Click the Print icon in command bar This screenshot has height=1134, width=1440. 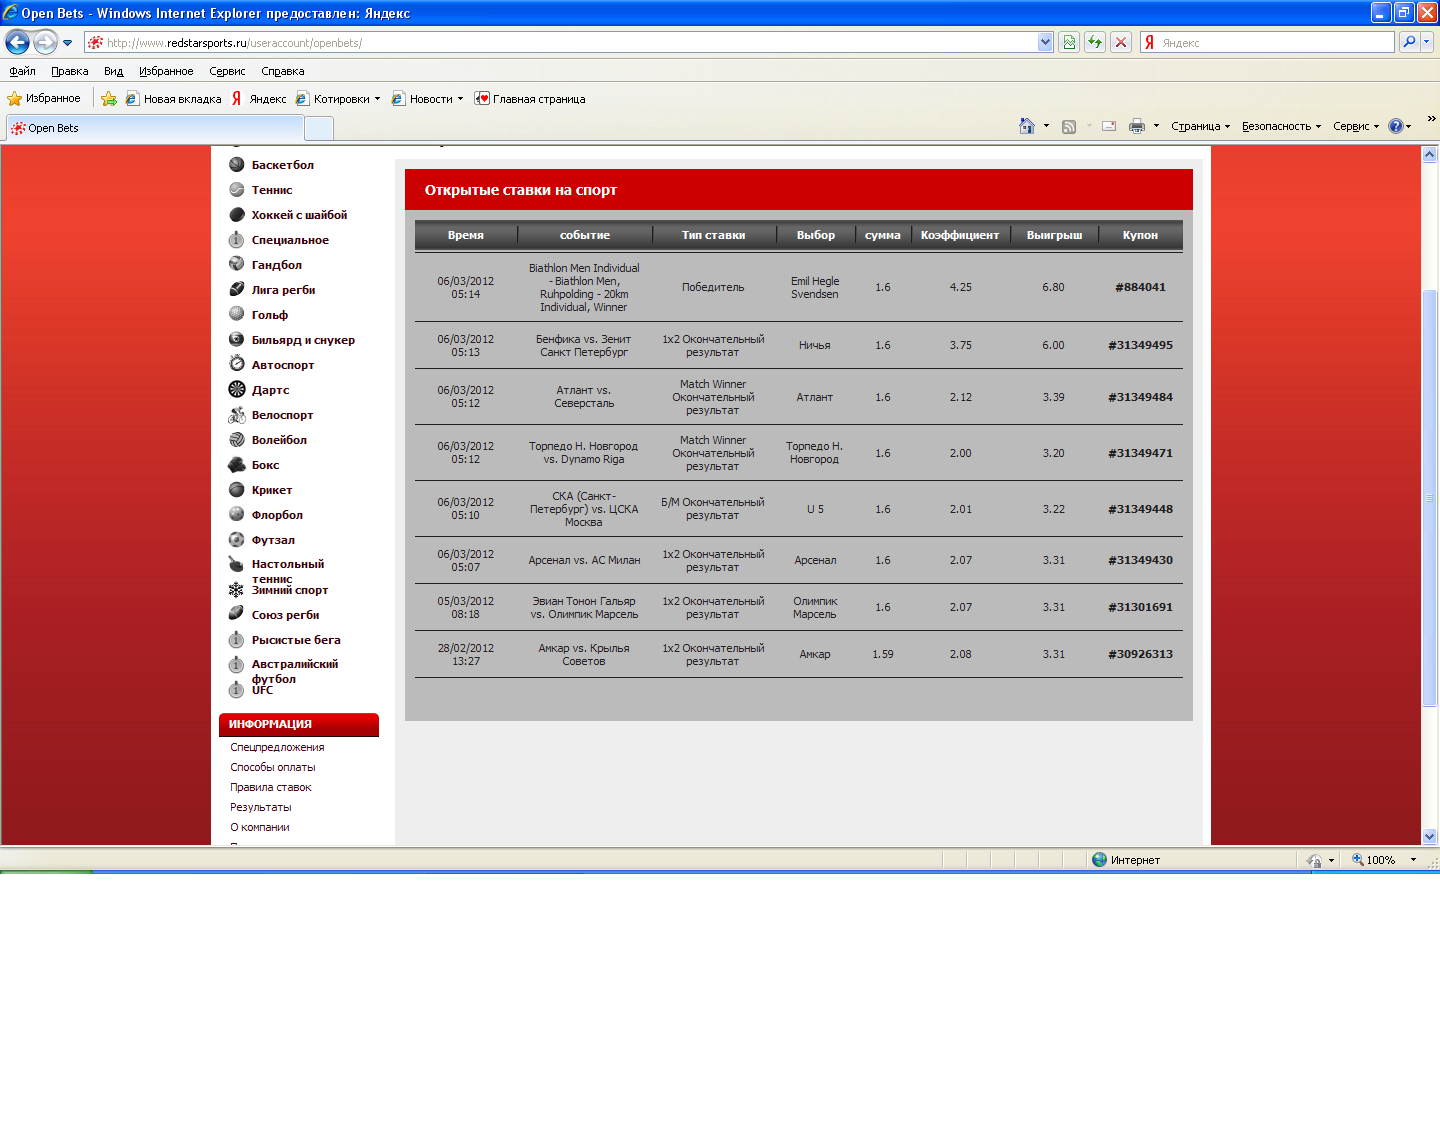[x=1137, y=126]
